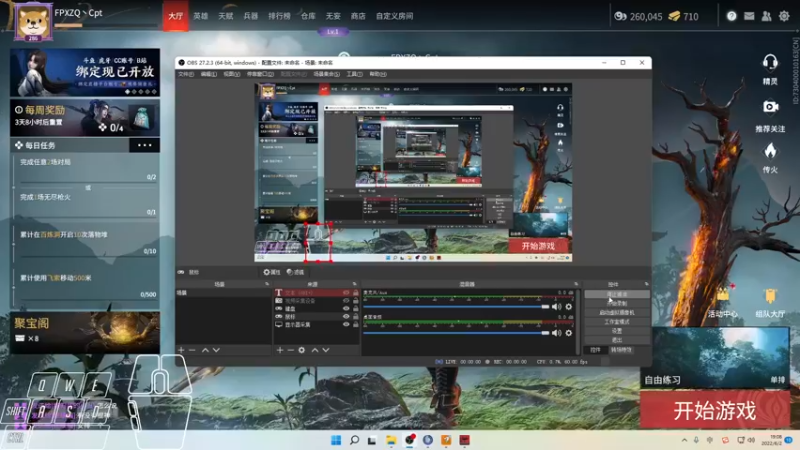Open File Explorer from the taskbar

point(391,440)
